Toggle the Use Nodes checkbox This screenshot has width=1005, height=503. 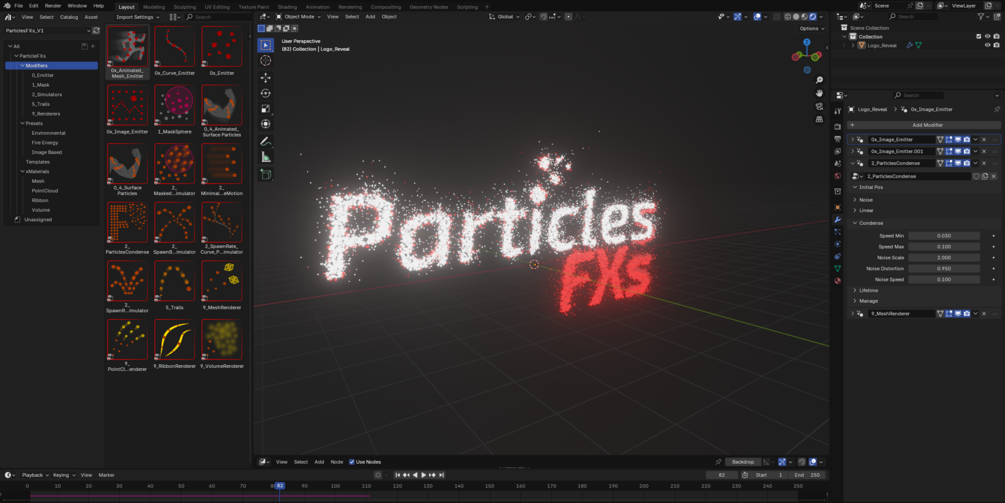pyautogui.click(x=351, y=462)
